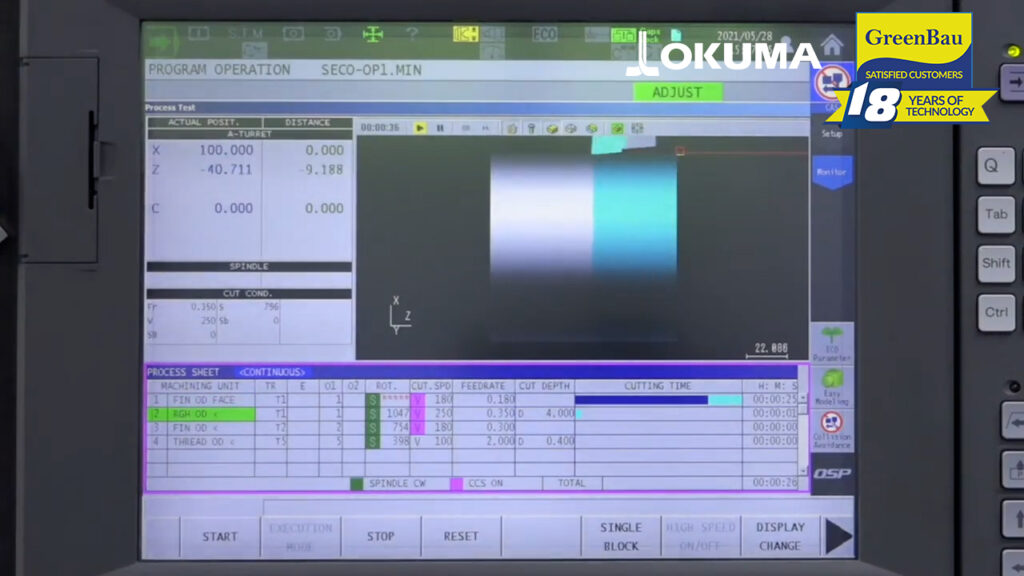Toggle the SINGLE BLOCK function key
The width and height of the screenshot is (1024, 576).
620,537
